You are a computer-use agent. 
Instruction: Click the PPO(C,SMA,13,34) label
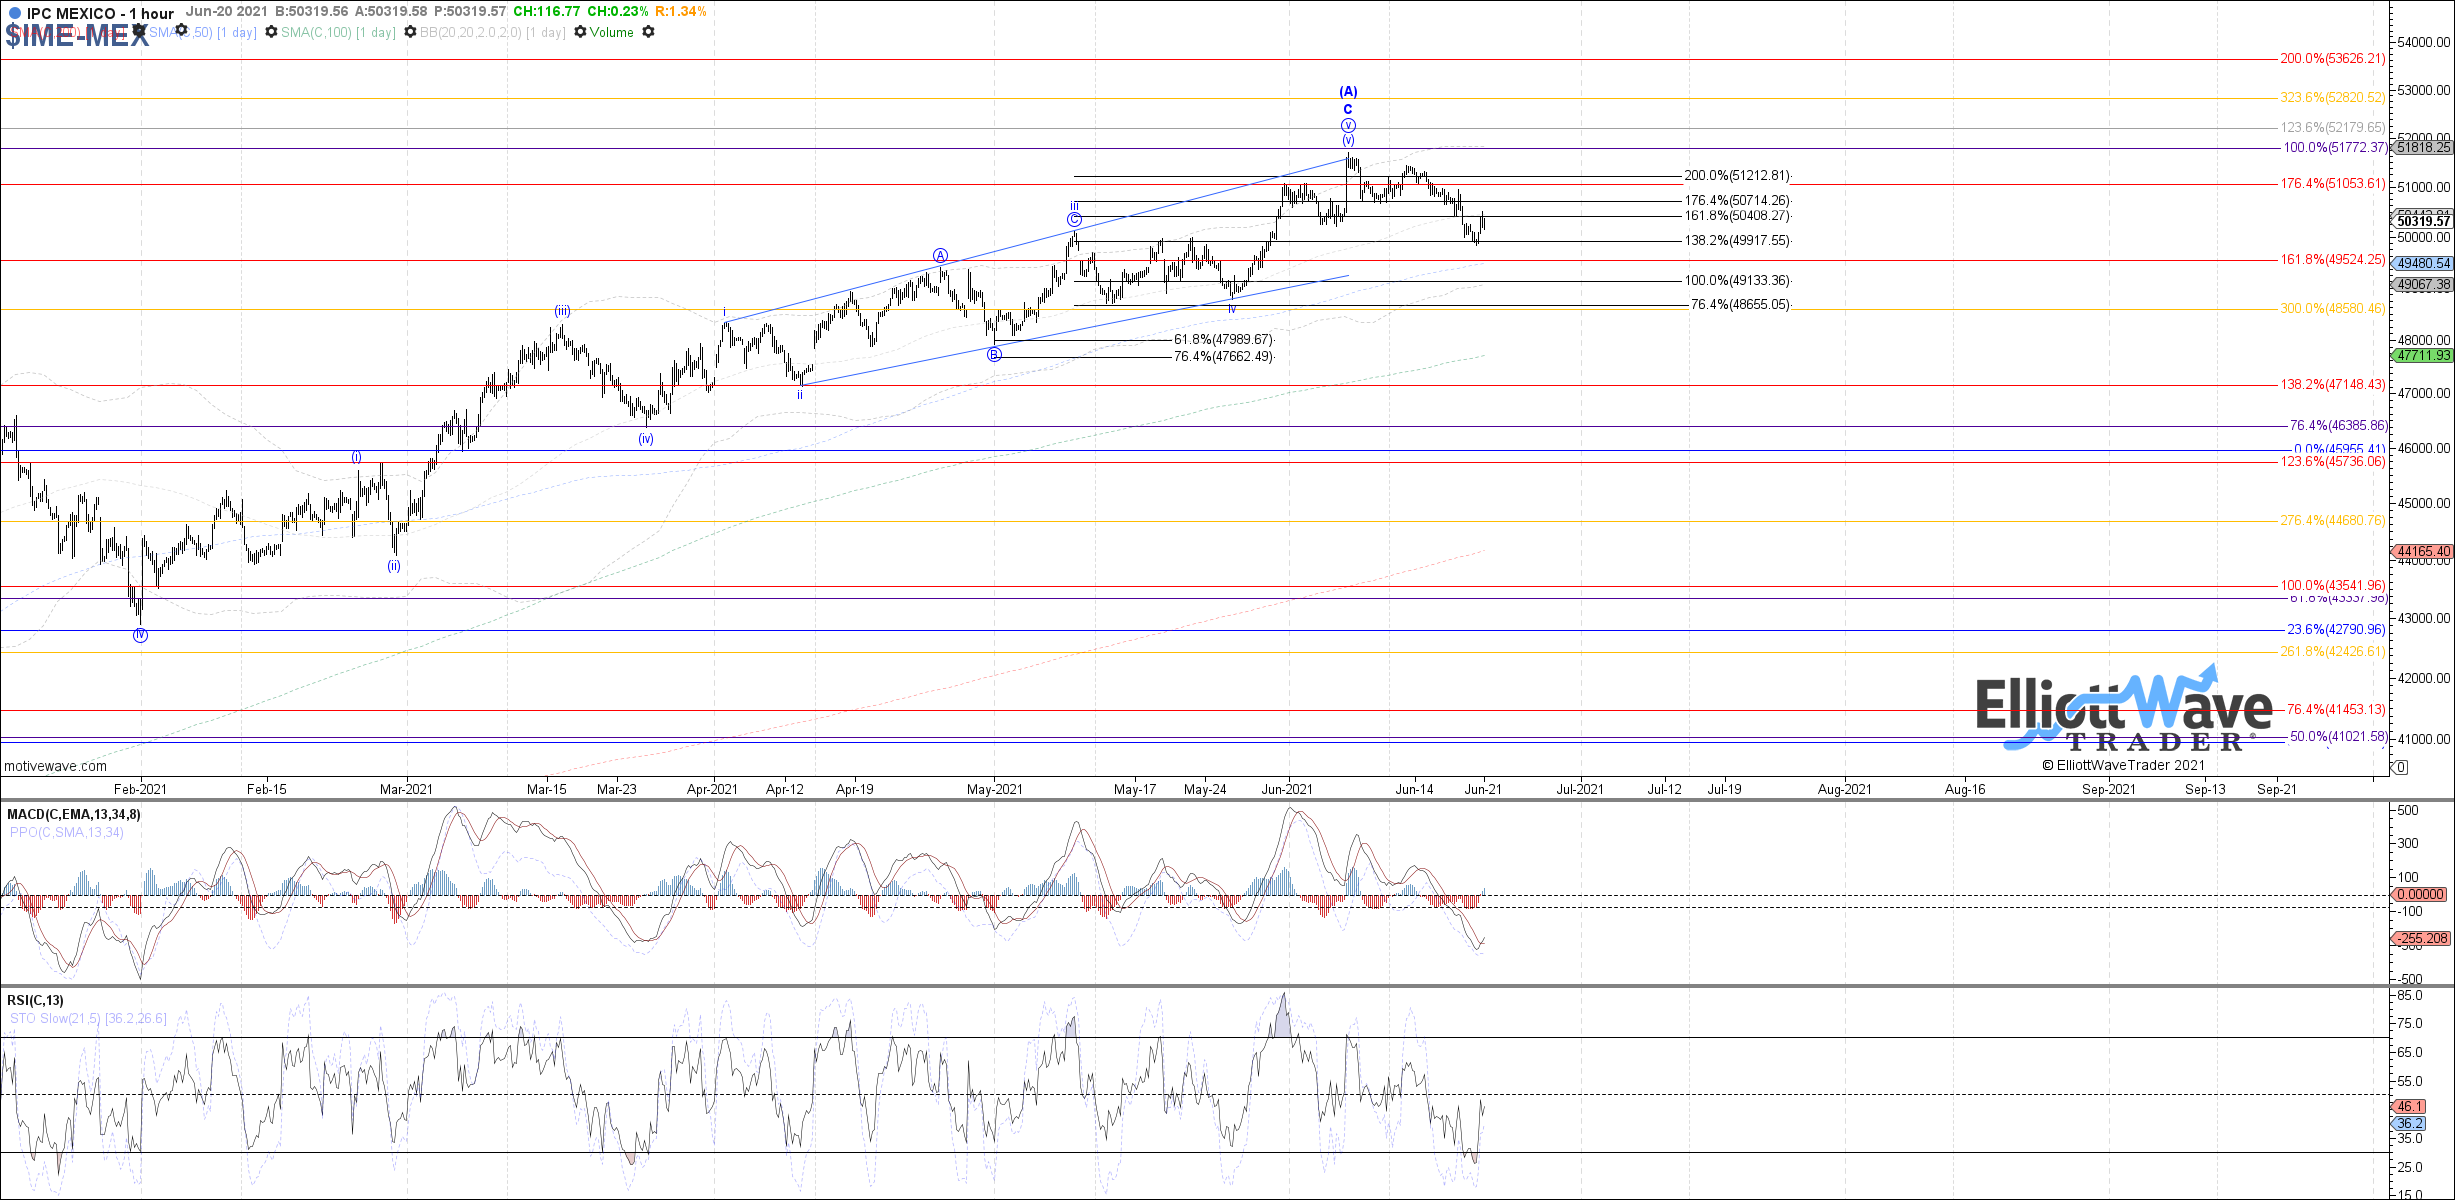(x=67, y=832)
